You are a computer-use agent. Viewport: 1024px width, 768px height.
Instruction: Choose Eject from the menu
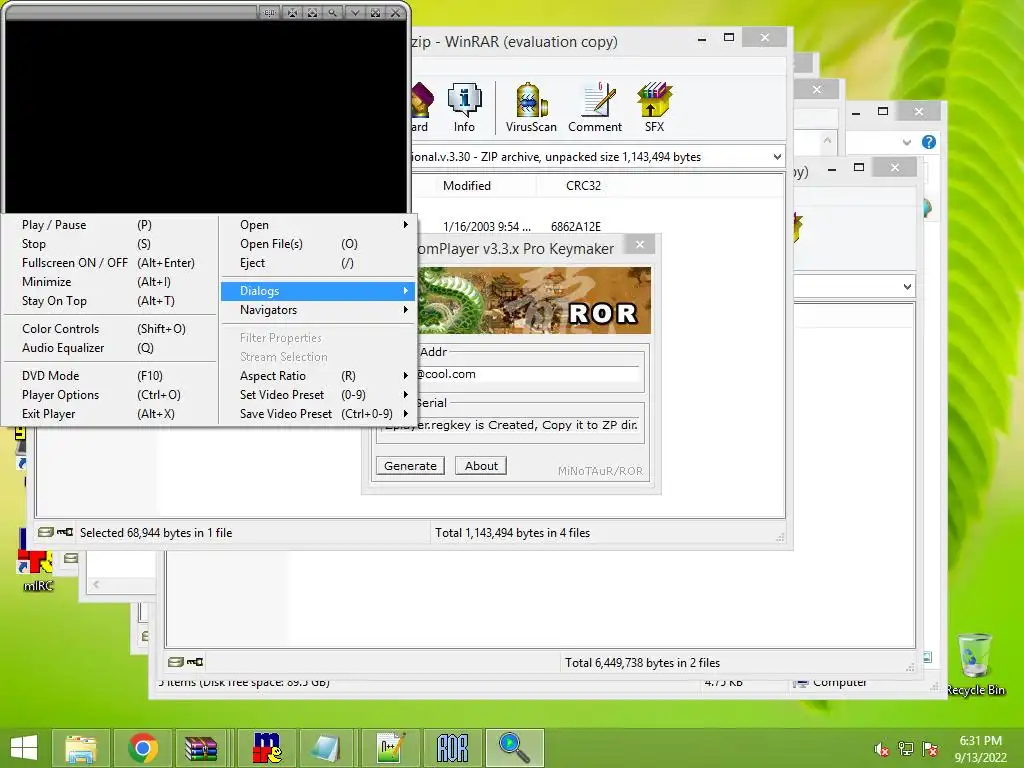317,263
